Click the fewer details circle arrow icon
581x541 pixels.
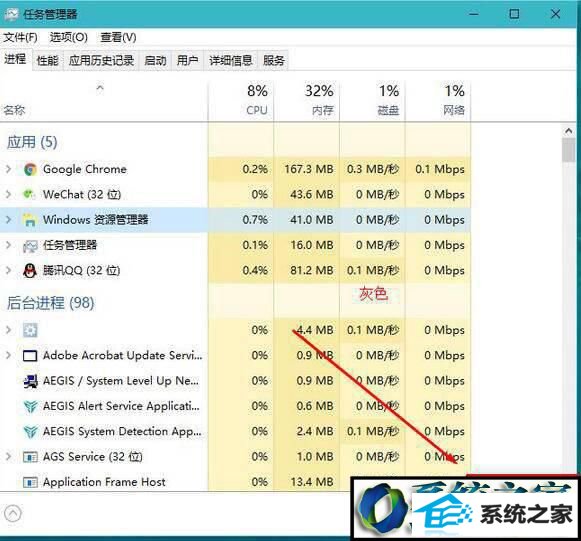coord(13,514)
